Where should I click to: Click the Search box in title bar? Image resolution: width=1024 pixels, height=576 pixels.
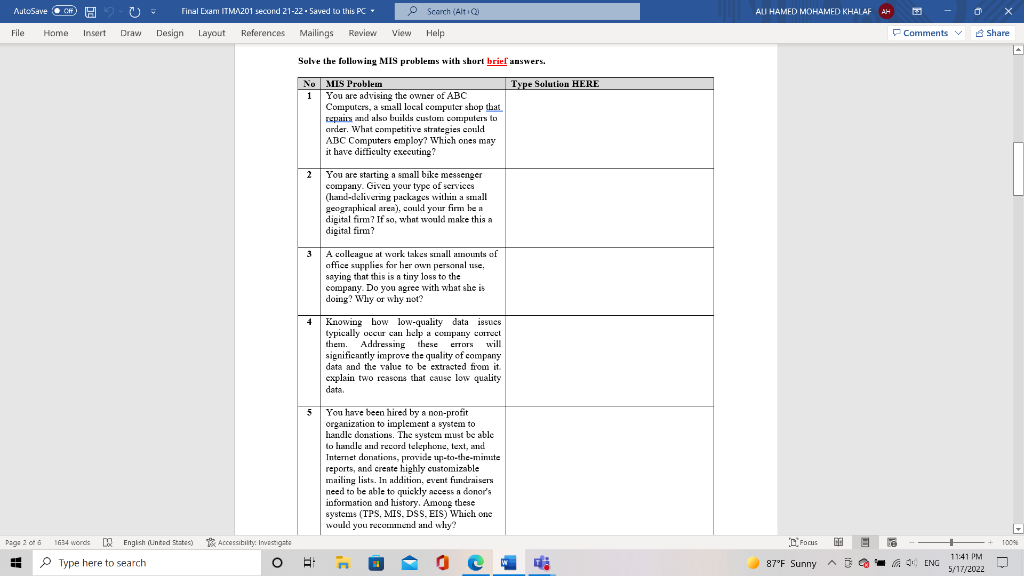click(517, 11)
